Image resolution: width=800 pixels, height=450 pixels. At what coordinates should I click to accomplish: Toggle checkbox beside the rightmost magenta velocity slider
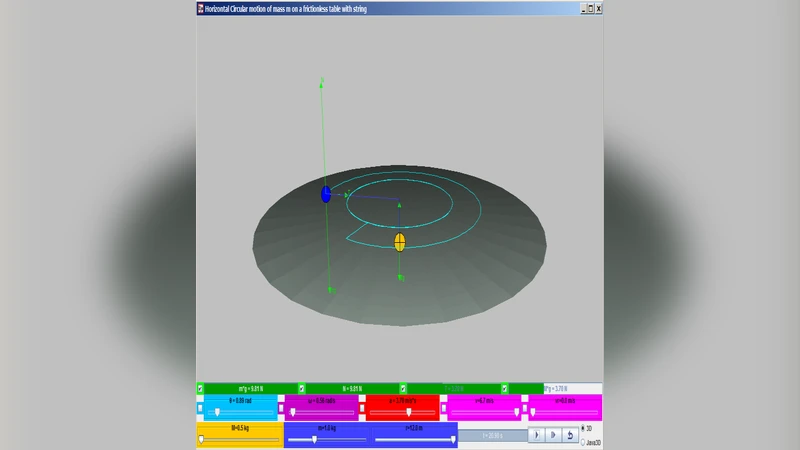(524, 408)
